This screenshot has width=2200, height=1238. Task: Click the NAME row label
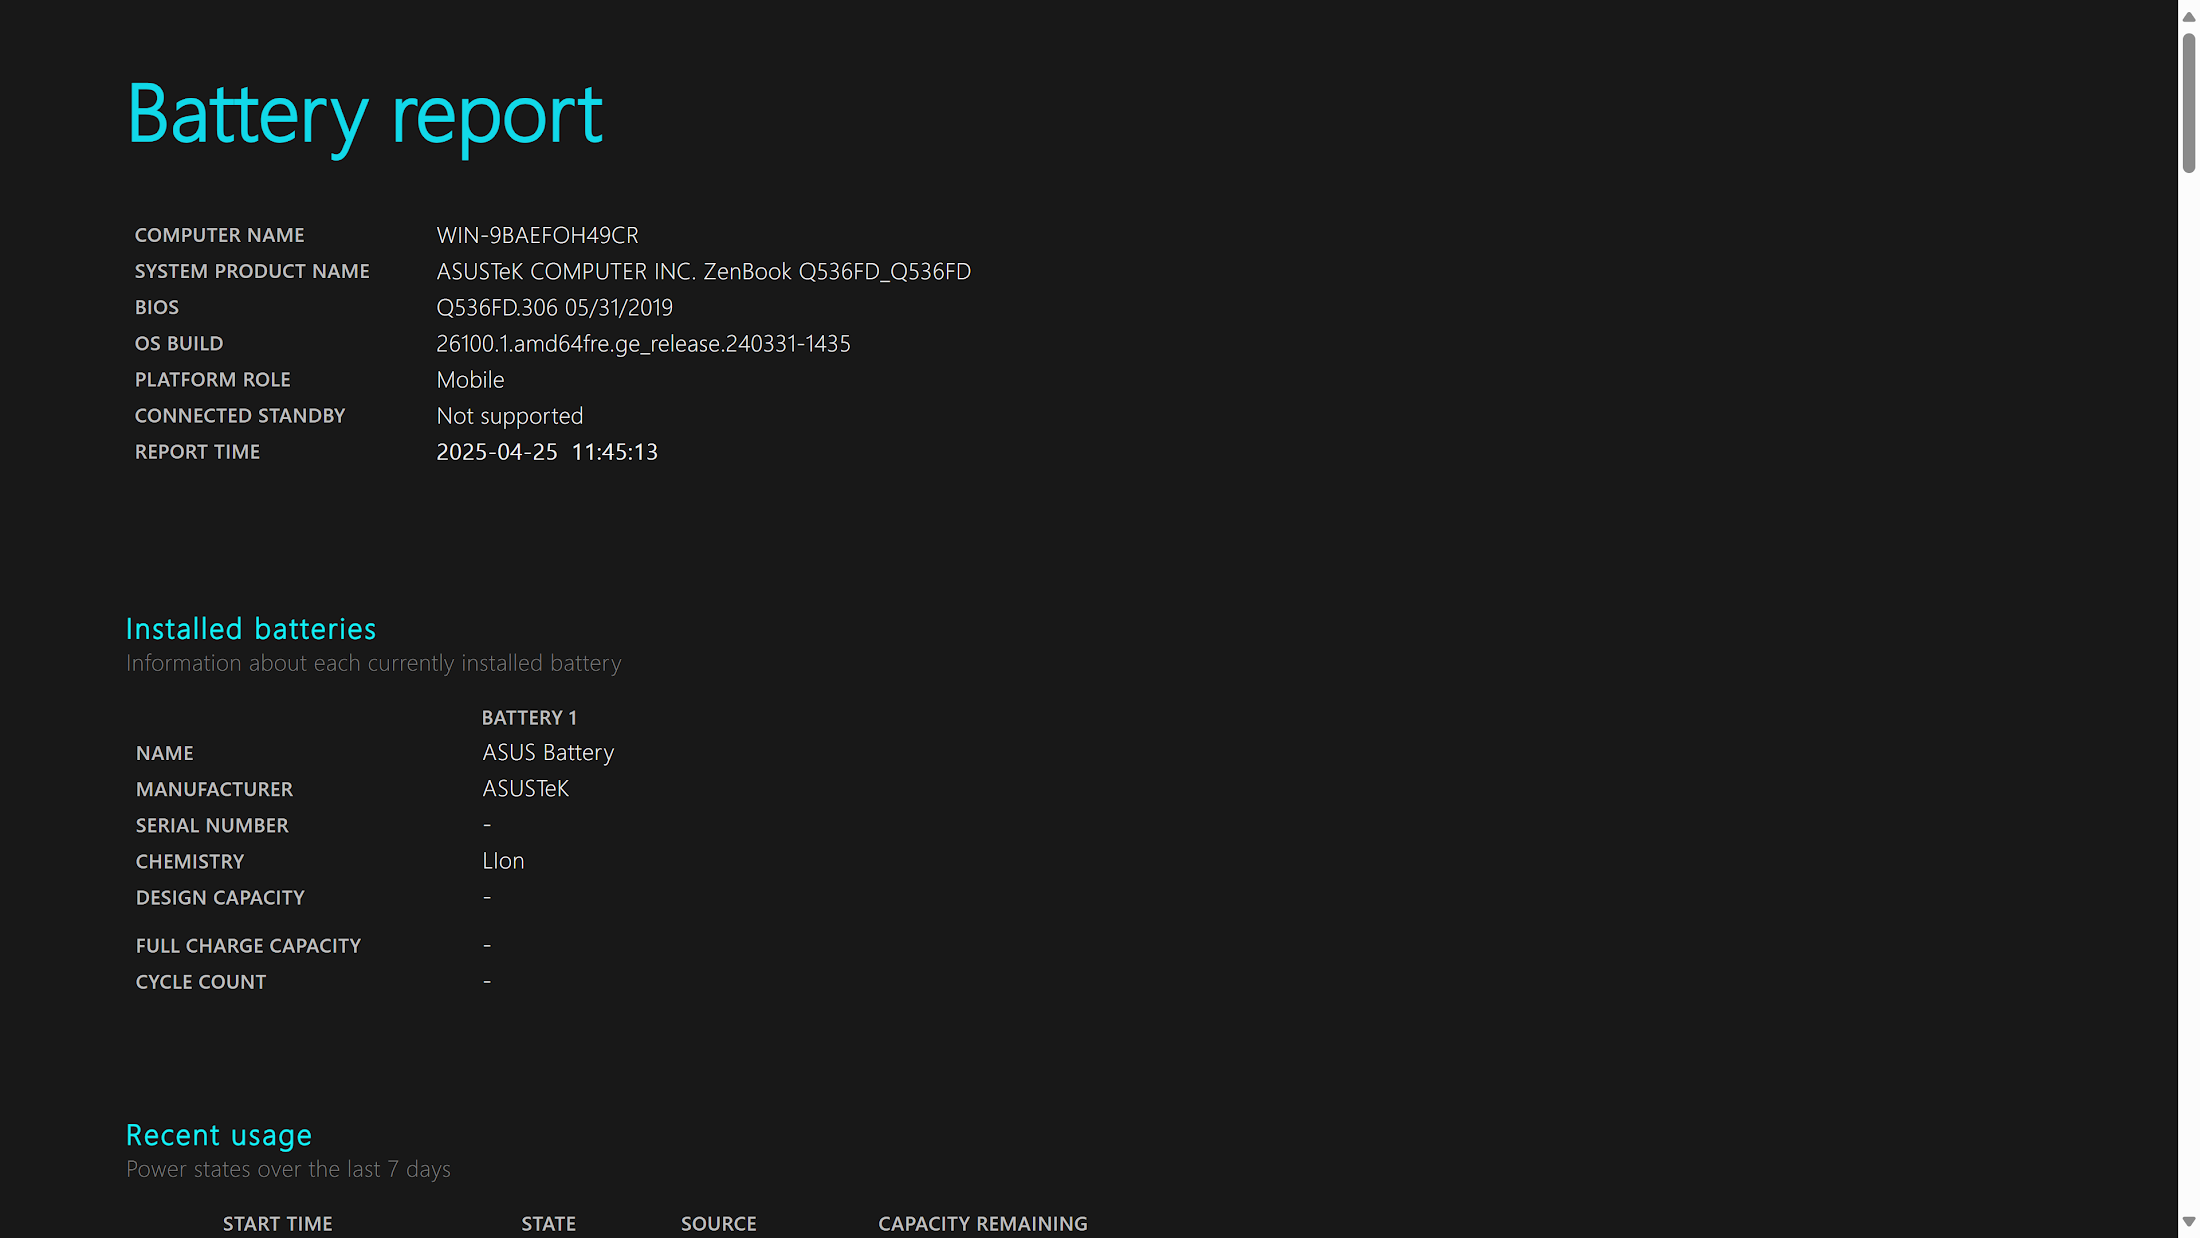(165, 753)
